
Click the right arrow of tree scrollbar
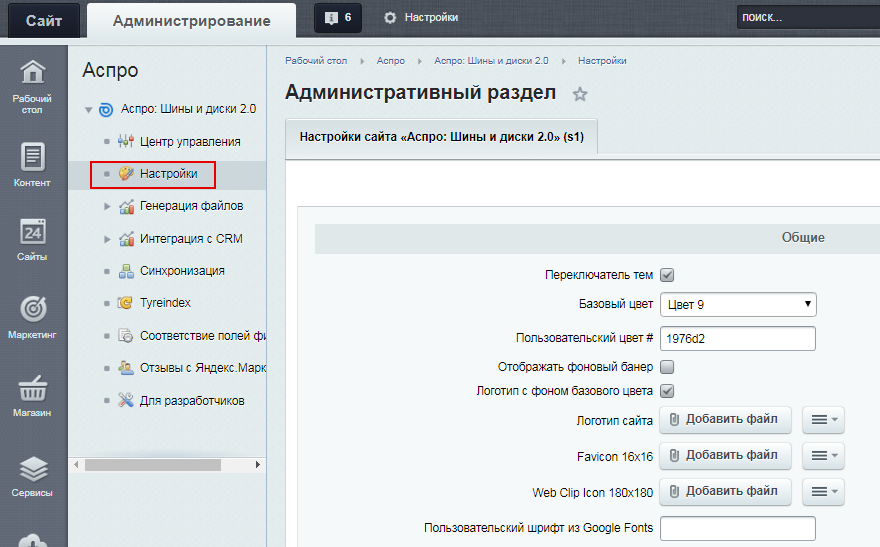point(258,465)
